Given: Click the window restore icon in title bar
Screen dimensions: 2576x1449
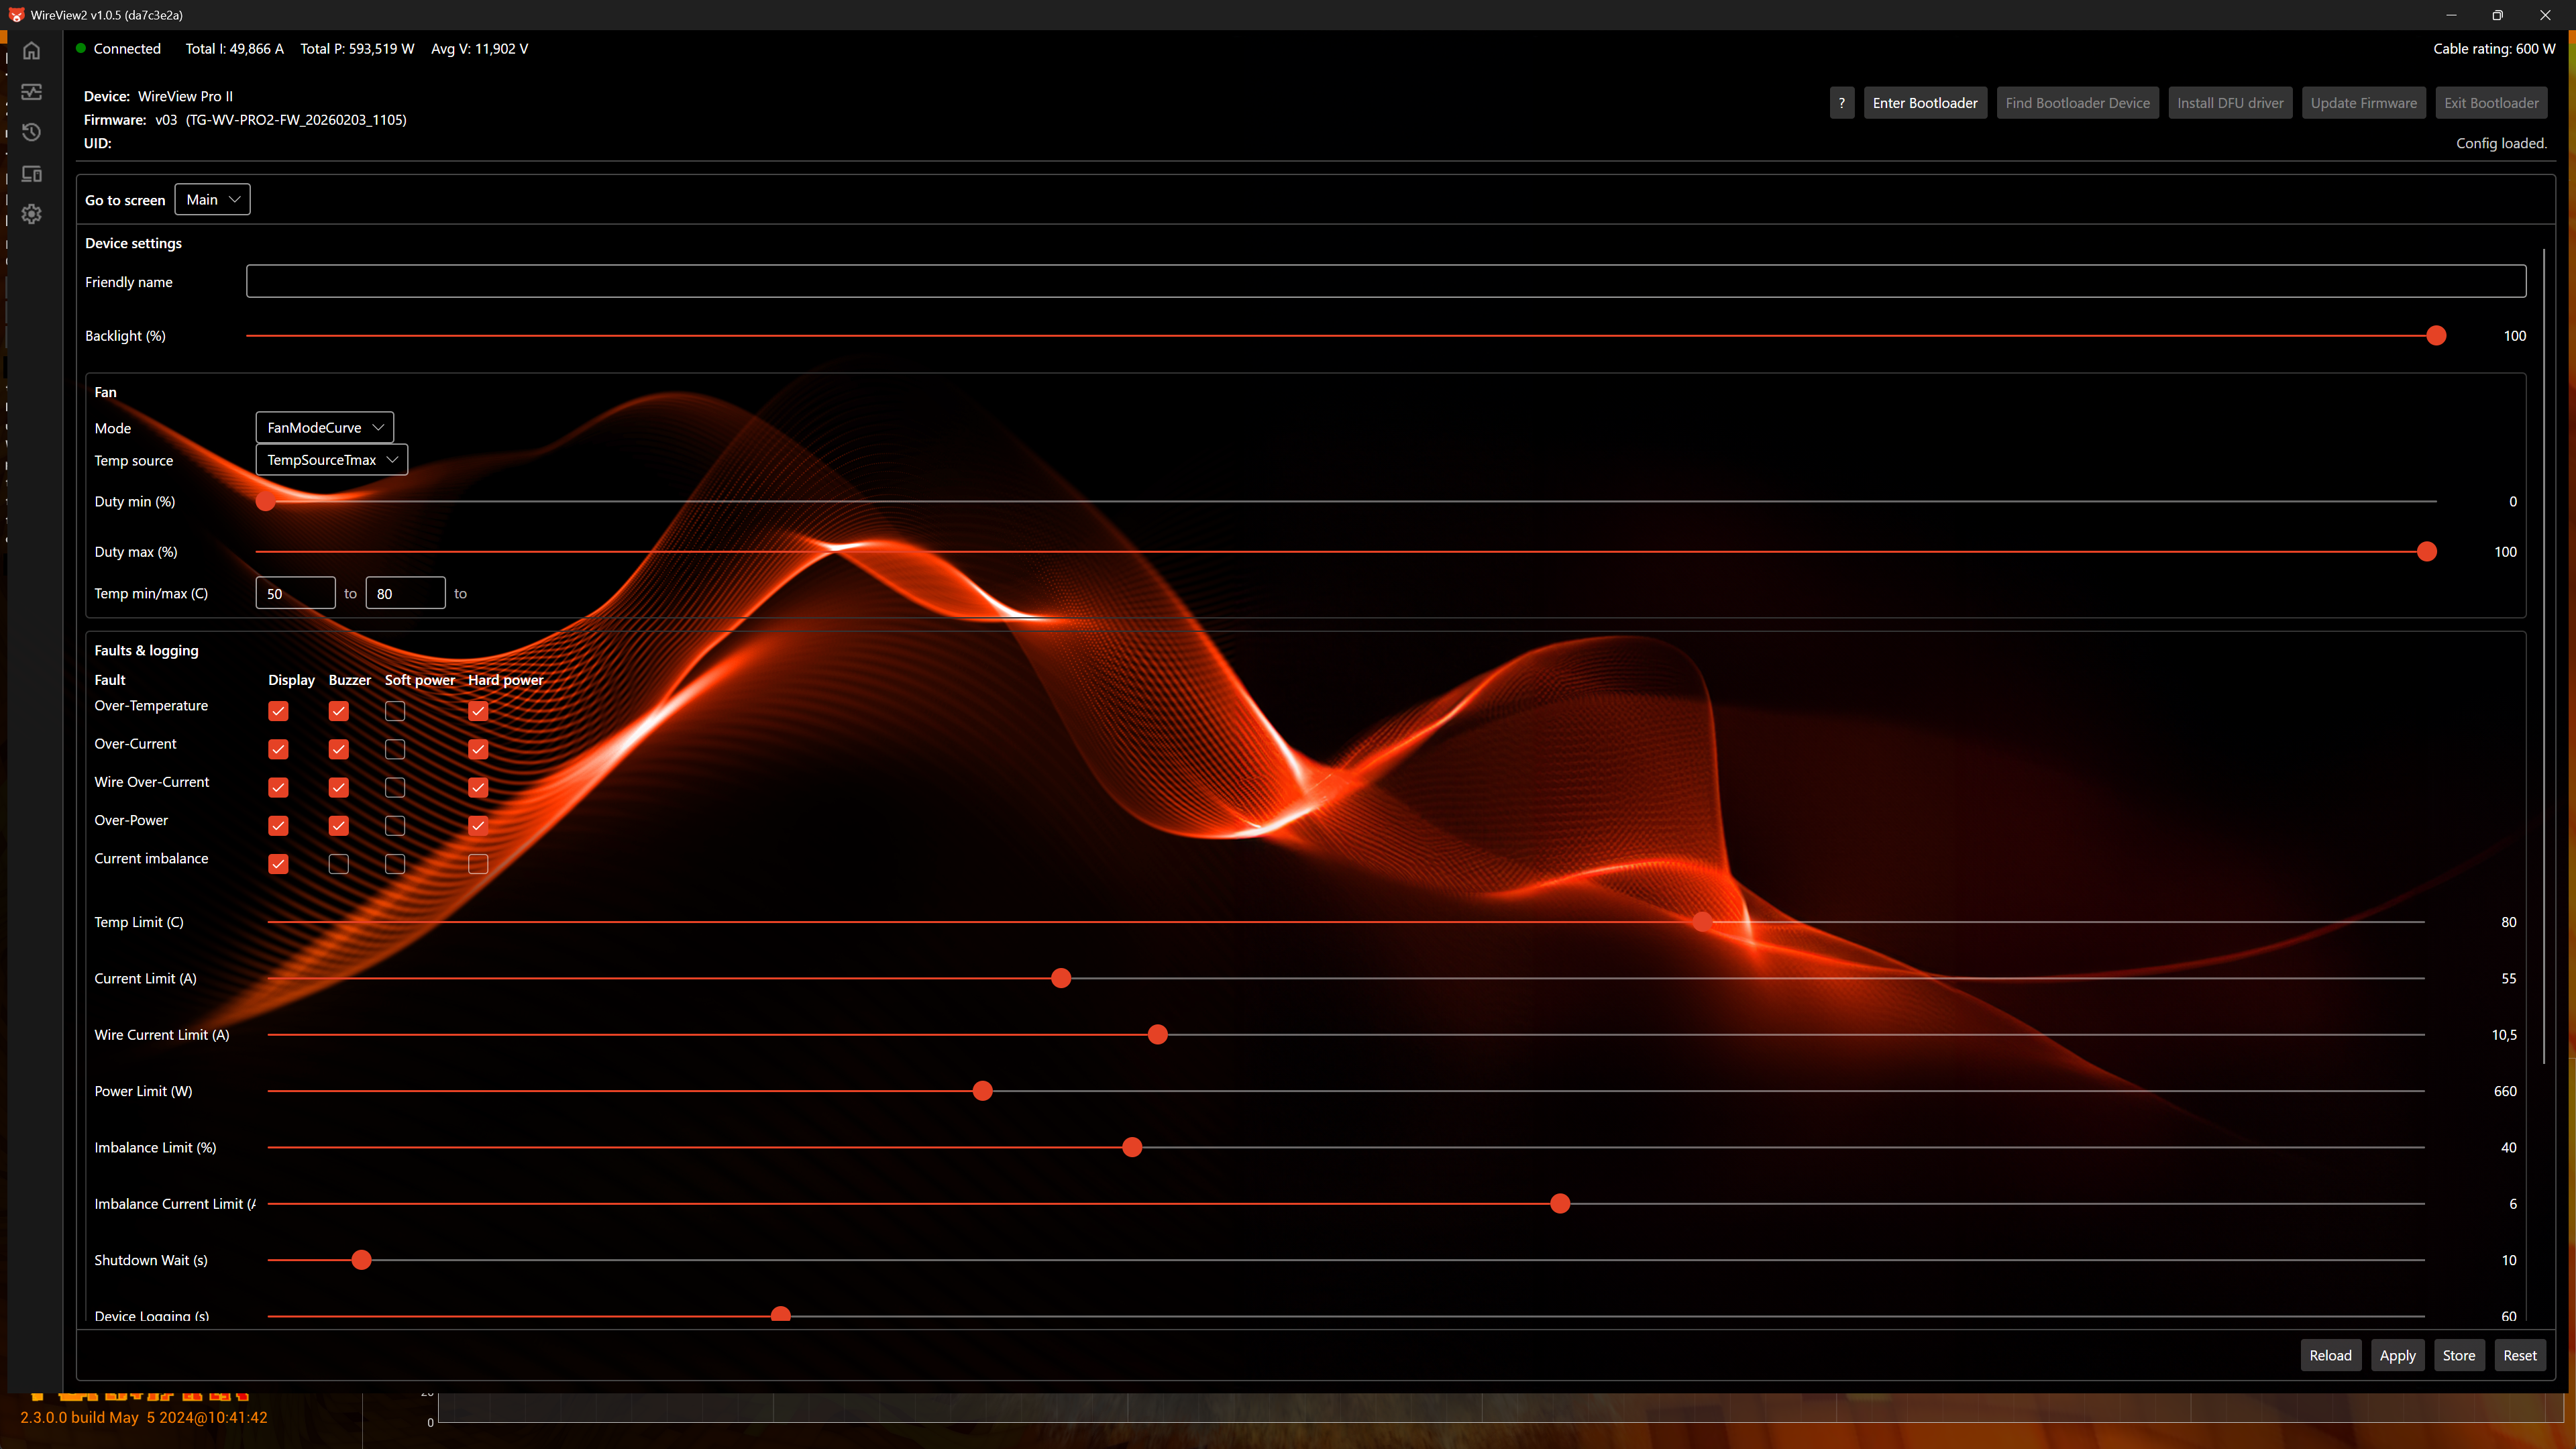Looking at the screenshot, I should (2497, 15).
